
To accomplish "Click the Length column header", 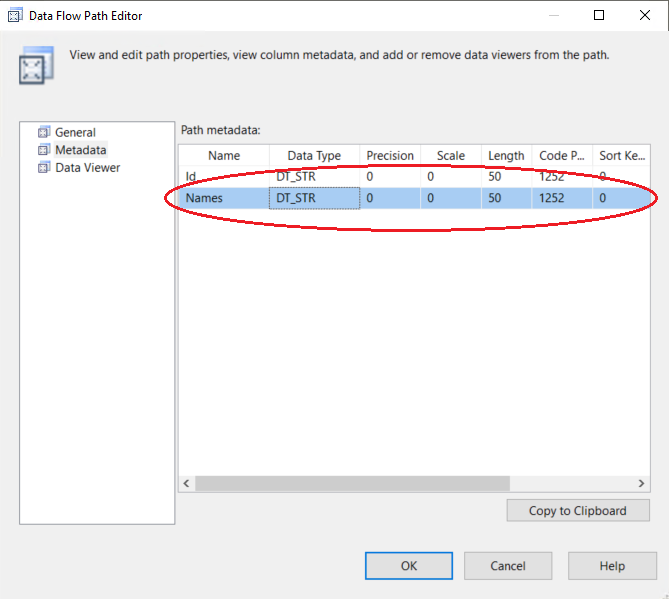I will coord(506,156).
